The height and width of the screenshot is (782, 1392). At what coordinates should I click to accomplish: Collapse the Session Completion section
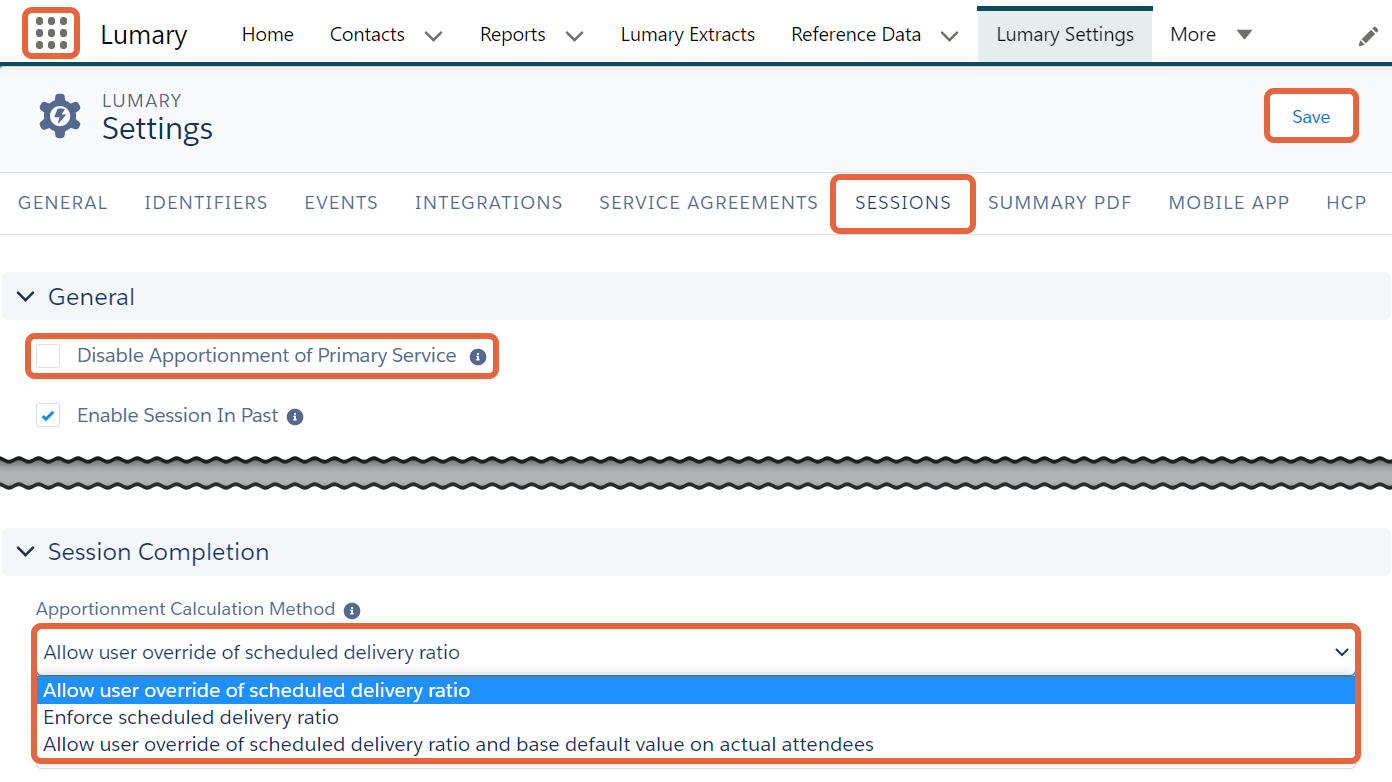[x=26, y=552]
